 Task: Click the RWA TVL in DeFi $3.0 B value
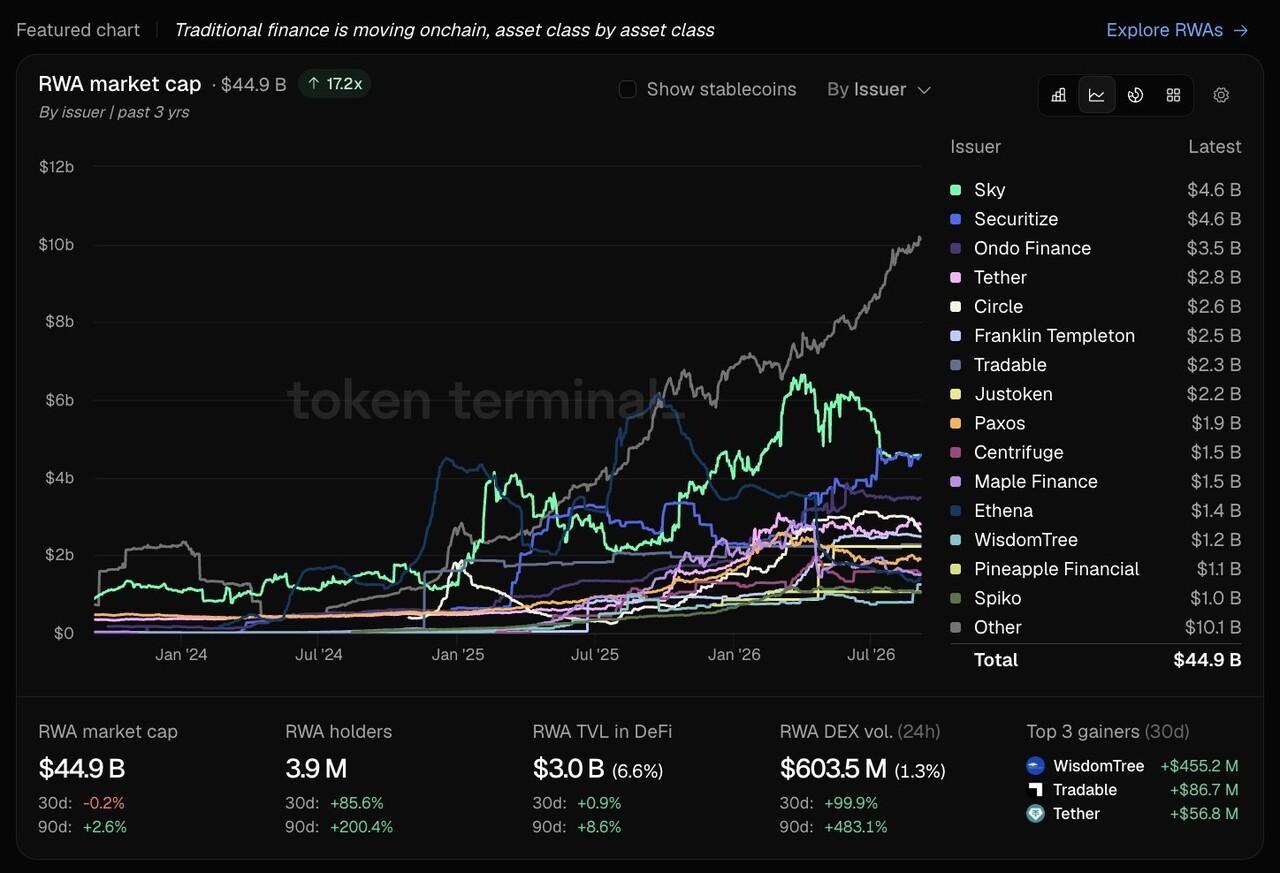coord(568,768)
